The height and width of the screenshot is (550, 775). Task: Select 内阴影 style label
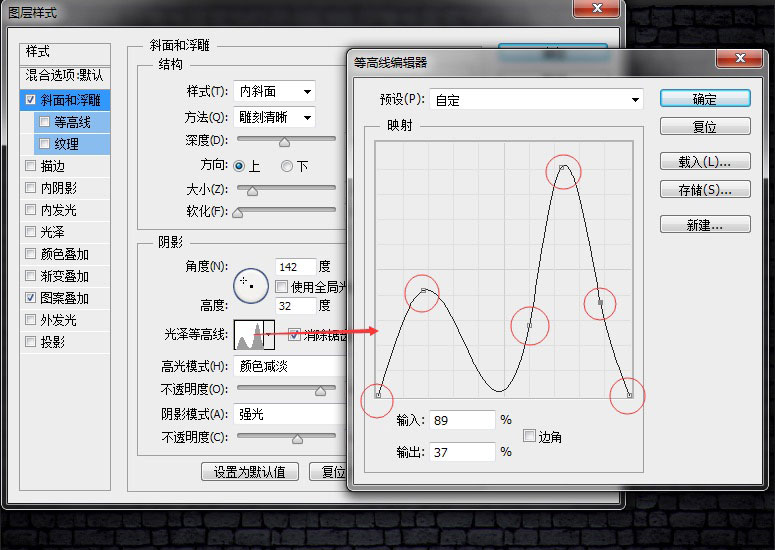click(x=59, y=188)
